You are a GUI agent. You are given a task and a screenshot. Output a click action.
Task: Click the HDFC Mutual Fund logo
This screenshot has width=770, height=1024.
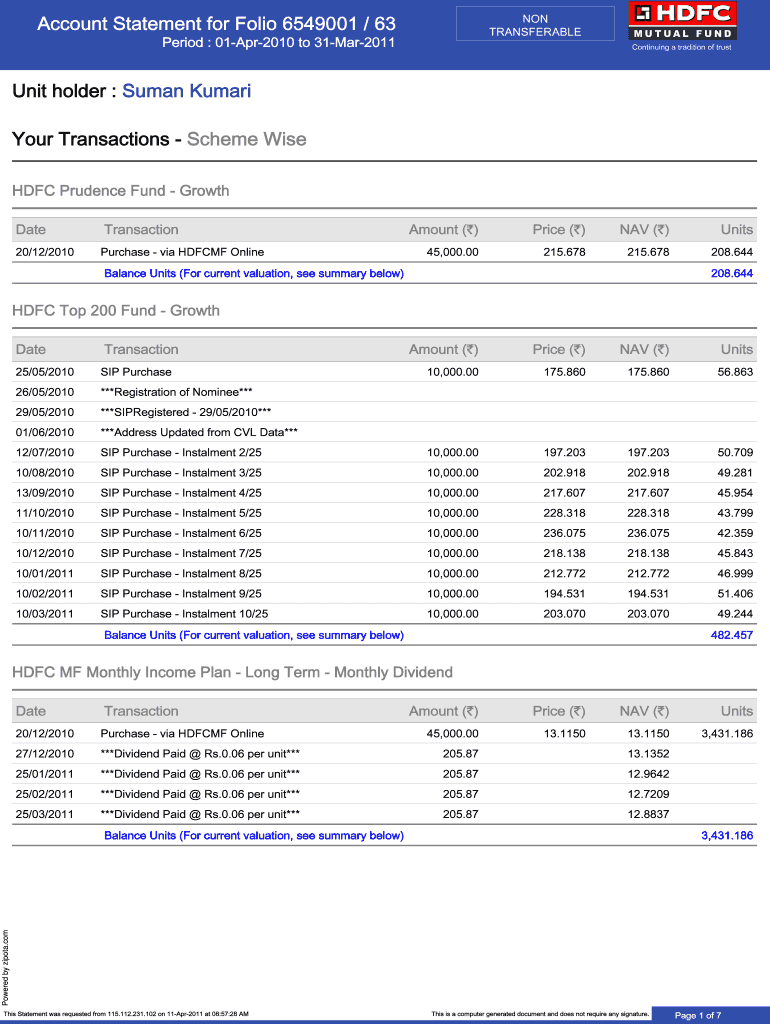[682, 26]
